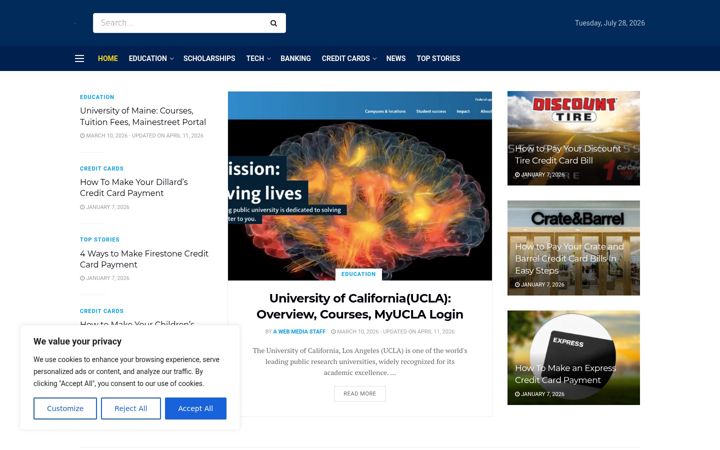
Task: Click the Discount Tire logo image
Action: point(574,110)
